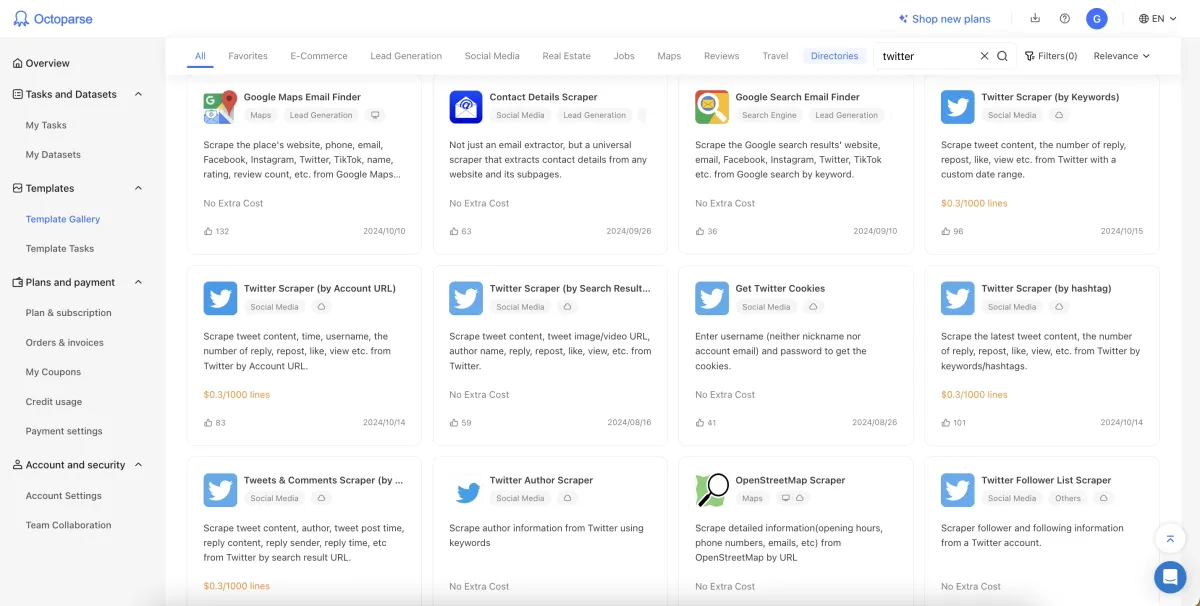Click the Google Search Email Finder icon
The width and height of the screenshot is (1200, 606).
(x=712, y=107)
